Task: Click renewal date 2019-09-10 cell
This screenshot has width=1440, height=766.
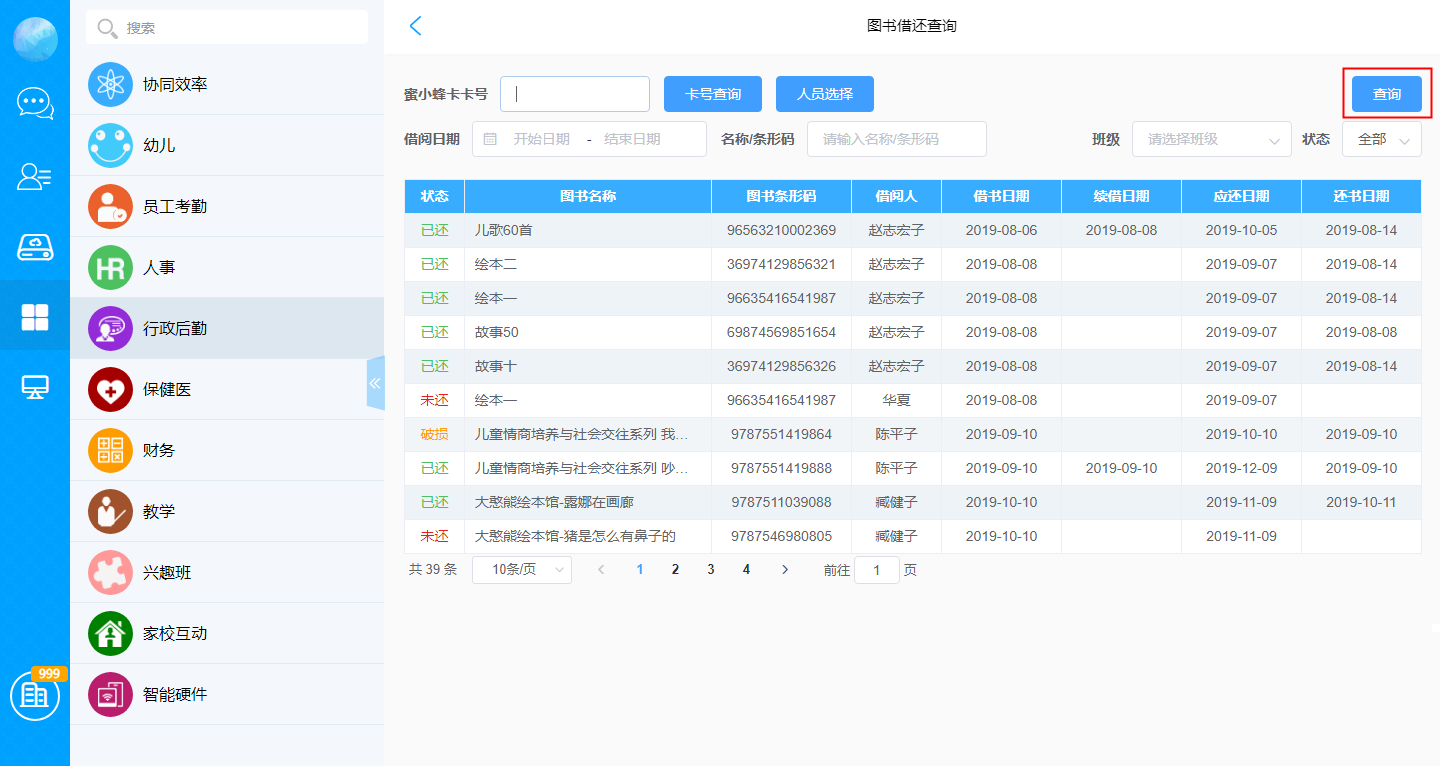Action: [1121, 469]
